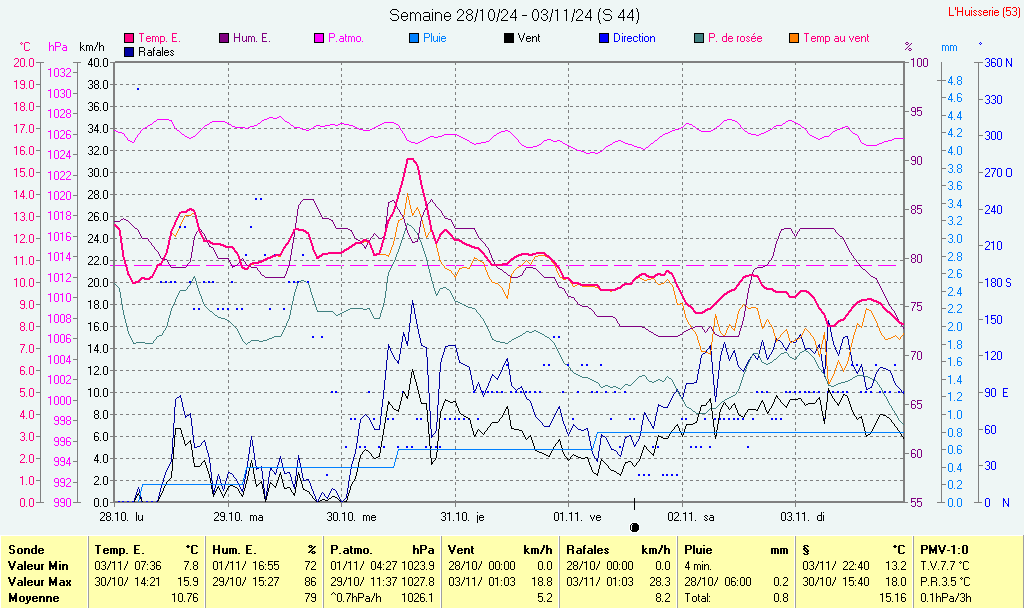Open the L'Huisserie (53) station link
The height and width of the screenshot is (608, 1024).
pyautogui.click(x=982, y=12)
